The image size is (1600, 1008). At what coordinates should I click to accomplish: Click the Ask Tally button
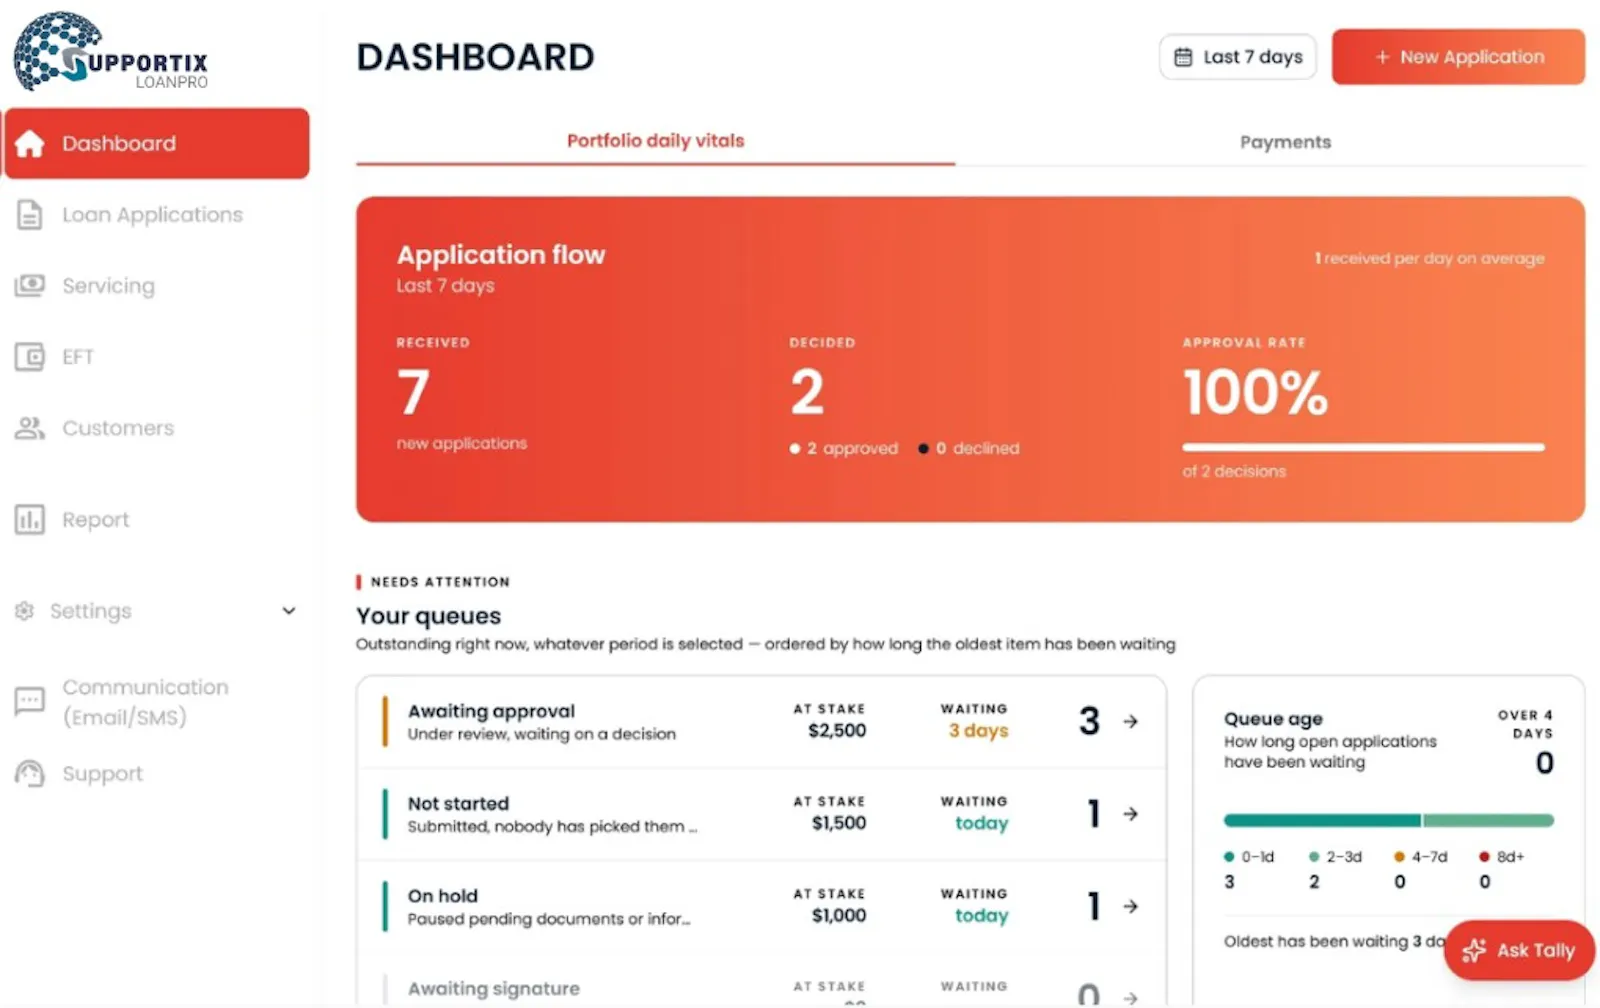coord(1519,950)
